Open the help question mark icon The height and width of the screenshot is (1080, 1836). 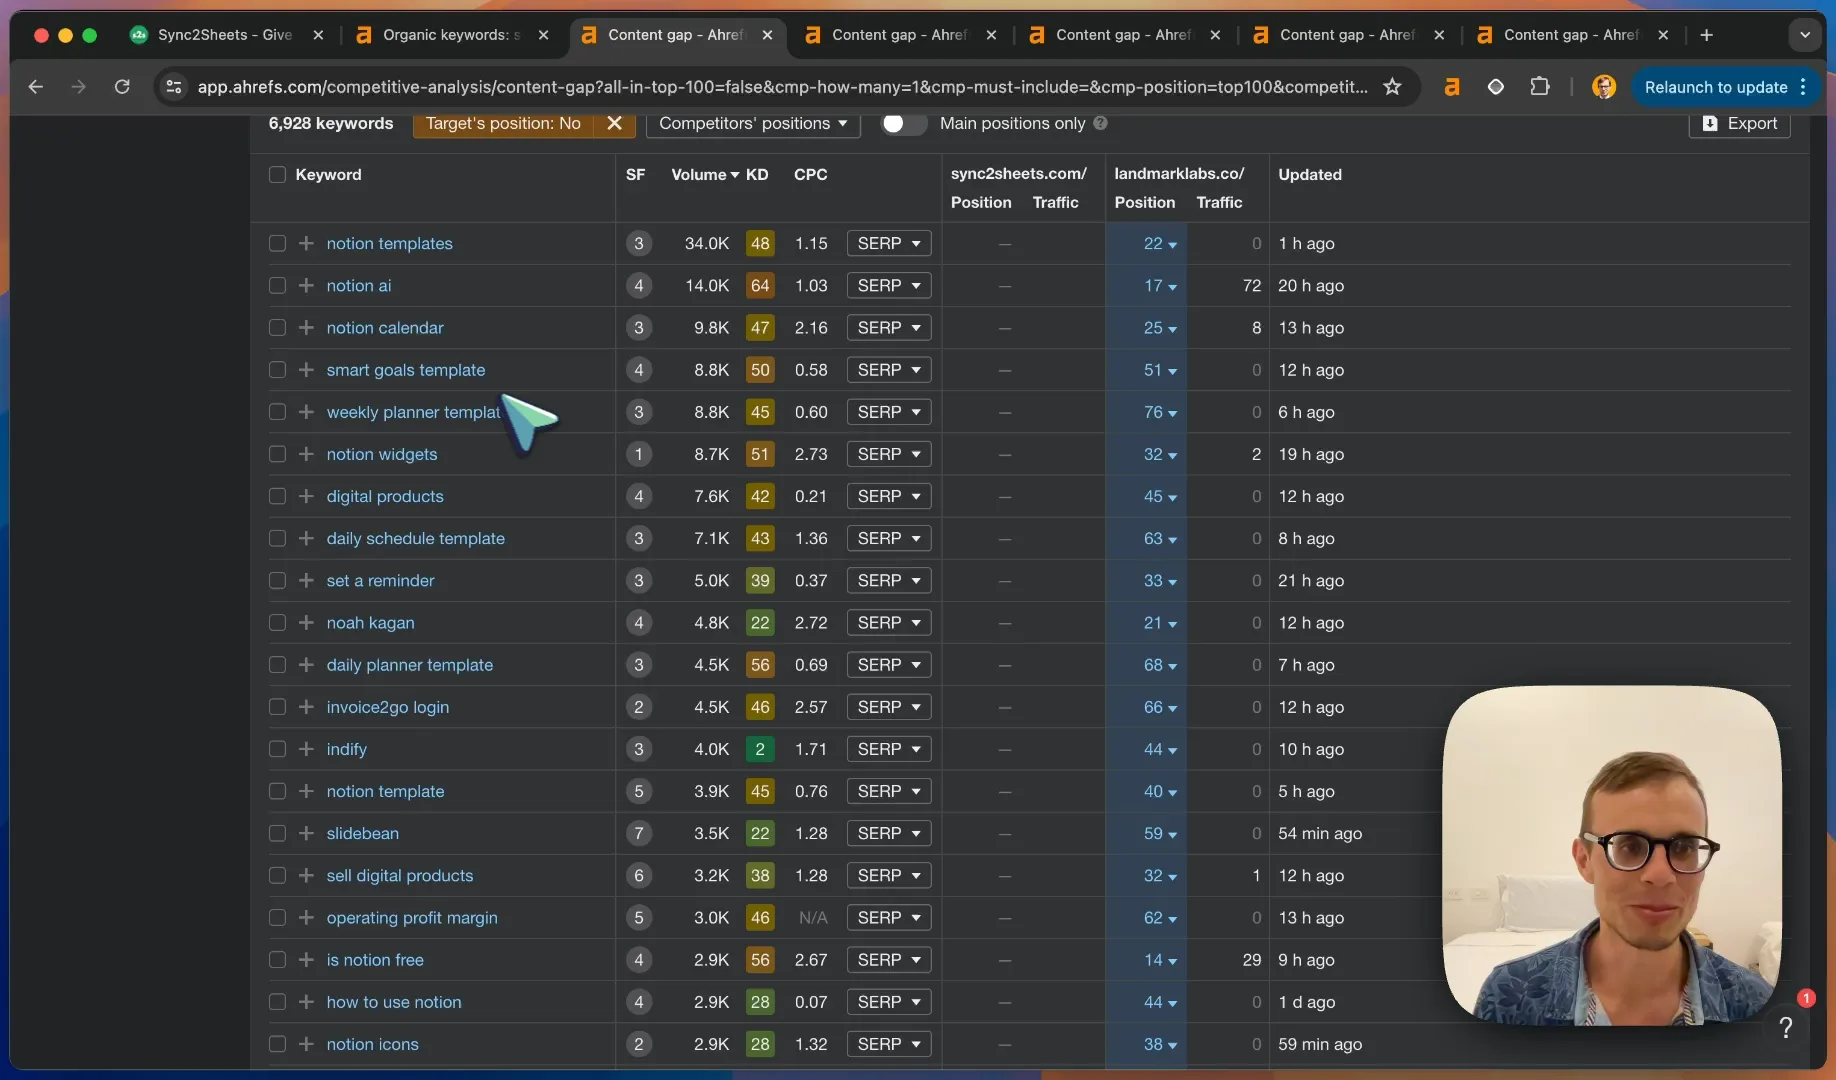tap(1786, 1027)
